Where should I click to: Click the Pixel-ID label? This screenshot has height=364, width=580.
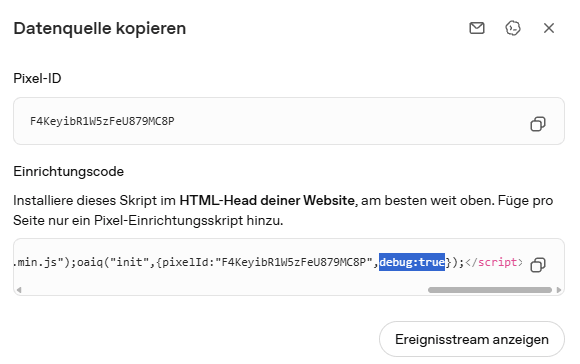(x=37, y=78)
